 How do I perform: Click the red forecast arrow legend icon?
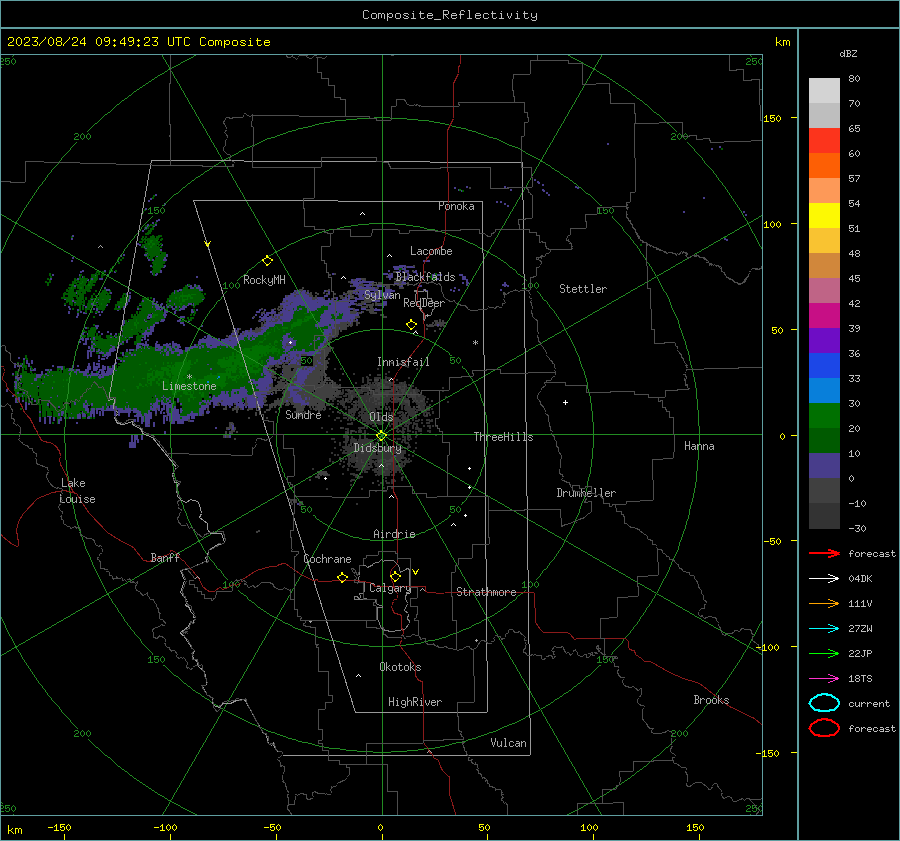824,553
